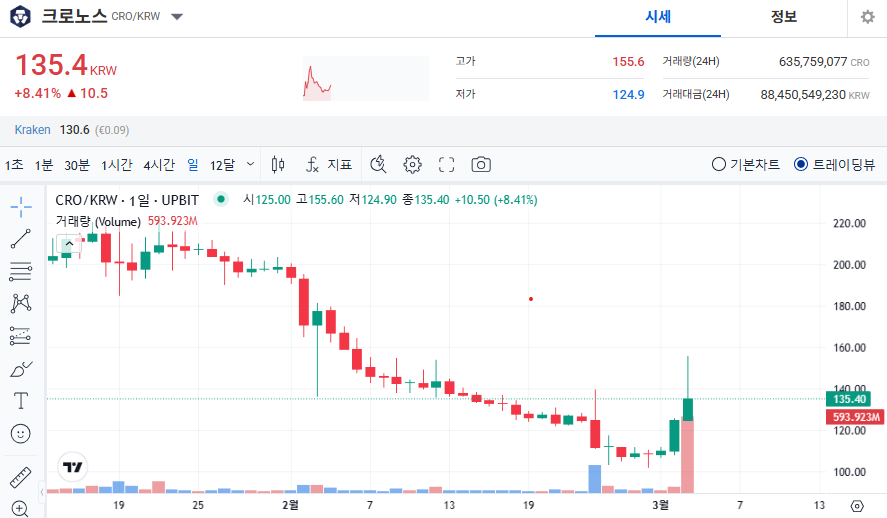Image resolution: width=887 pixels, height=518 pixels.
Task: Click the 크로노스 coin name heading
Action: 74,16
